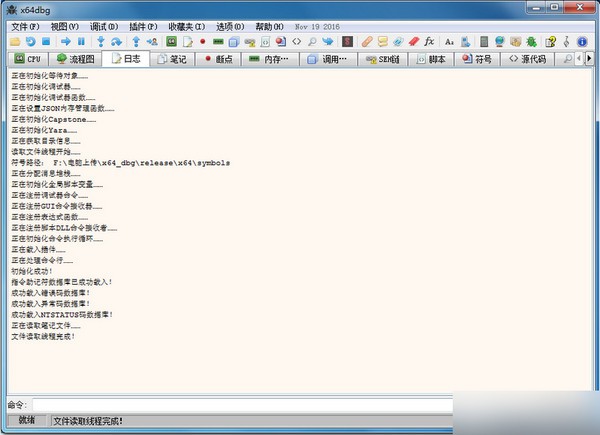600x435 pixels.
Task: Click the 命令 command input field
Action: [242, 405]
